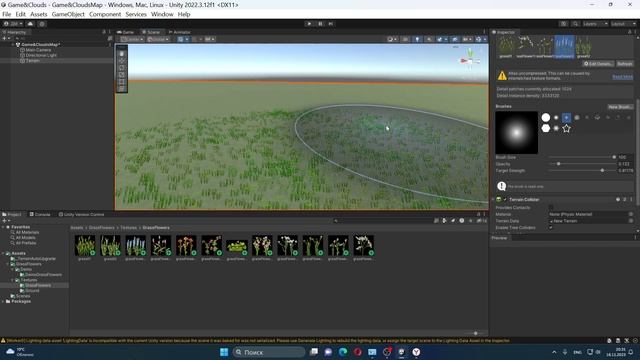The image size is (640, 360).
Task: Toggle Enable Tree Colliders checkbox
Action: click(551, 228)
